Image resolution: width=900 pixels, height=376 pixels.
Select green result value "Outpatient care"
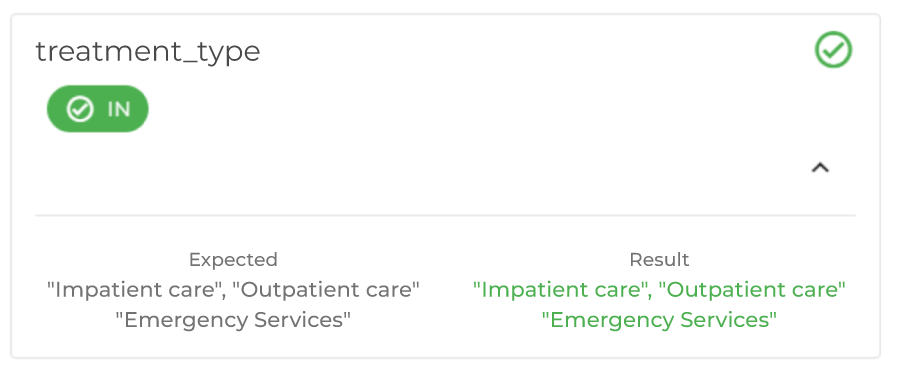coord(752,289)
